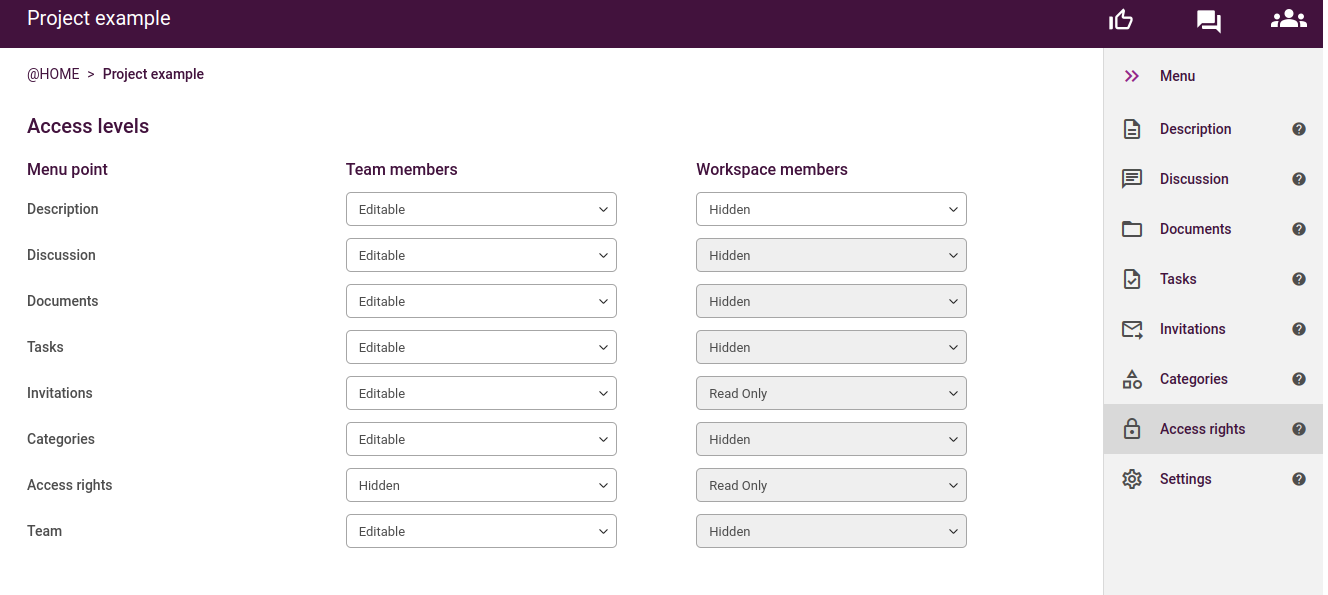Collapse the sidebar with the double-chevron icon
This screenshot has width=1328, height=595.
1132,76
